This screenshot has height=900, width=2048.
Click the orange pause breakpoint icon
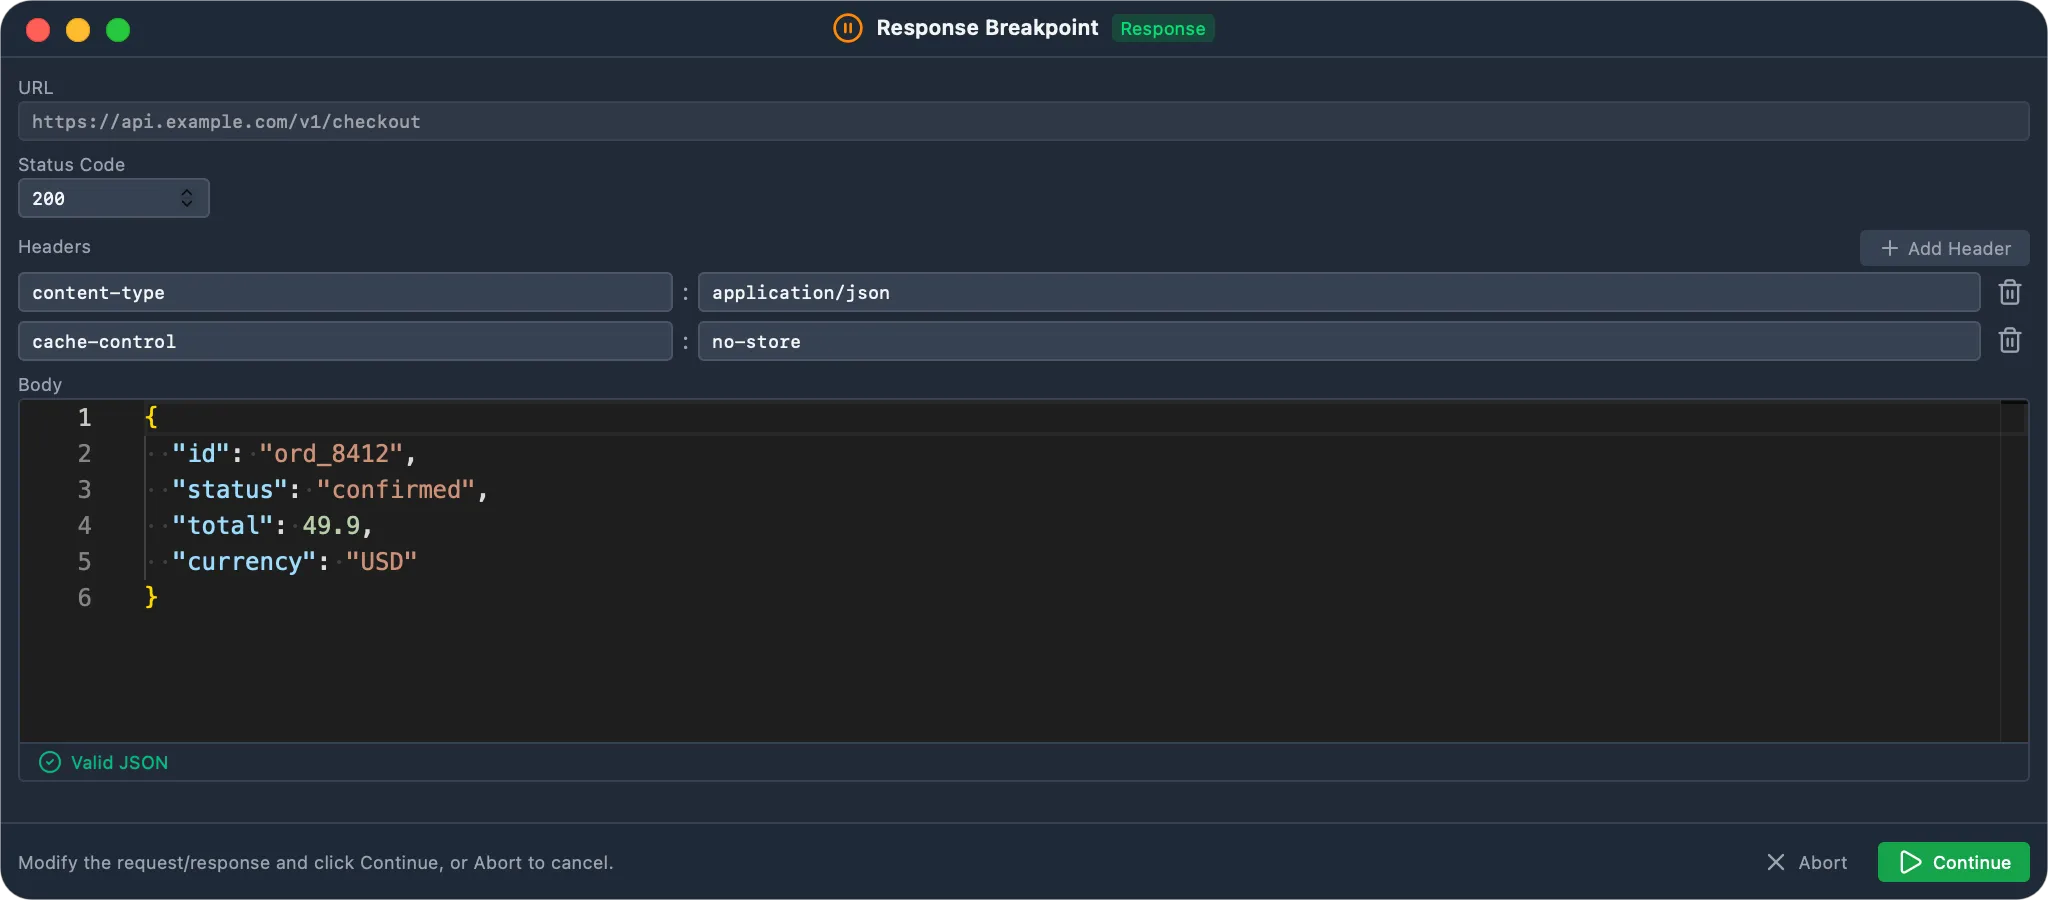tap(847, 28)
